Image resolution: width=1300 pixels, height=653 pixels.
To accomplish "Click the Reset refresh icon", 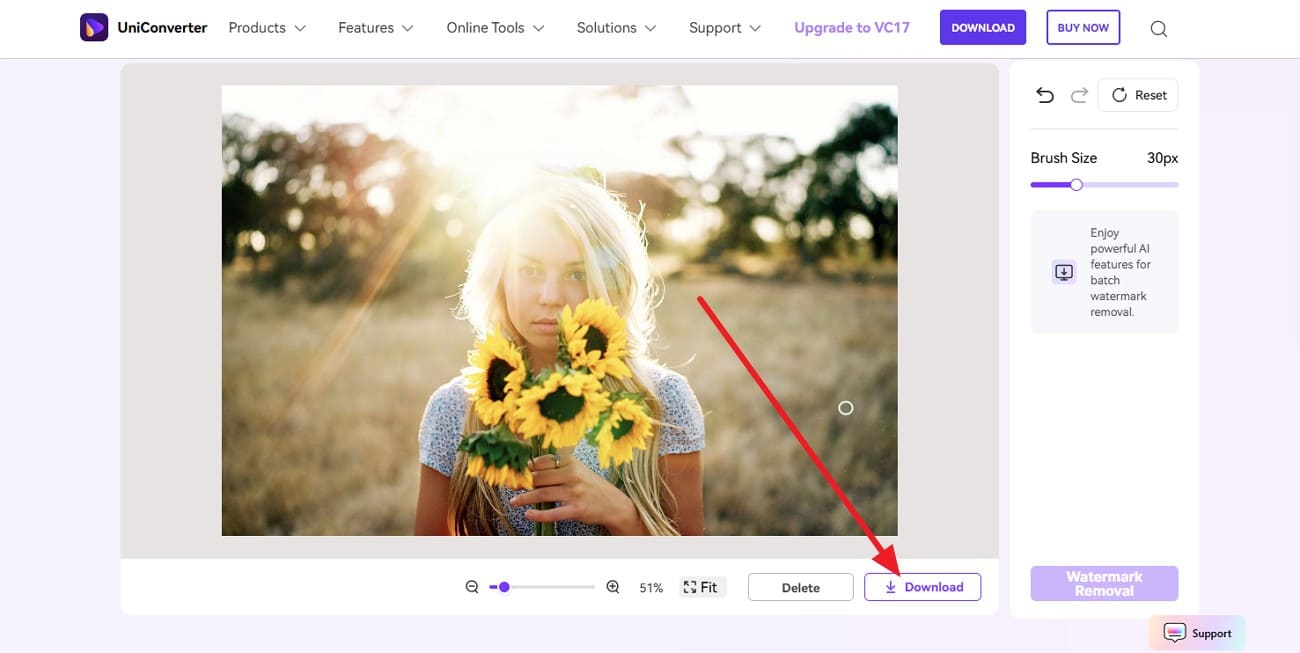I will [1119, 94].
